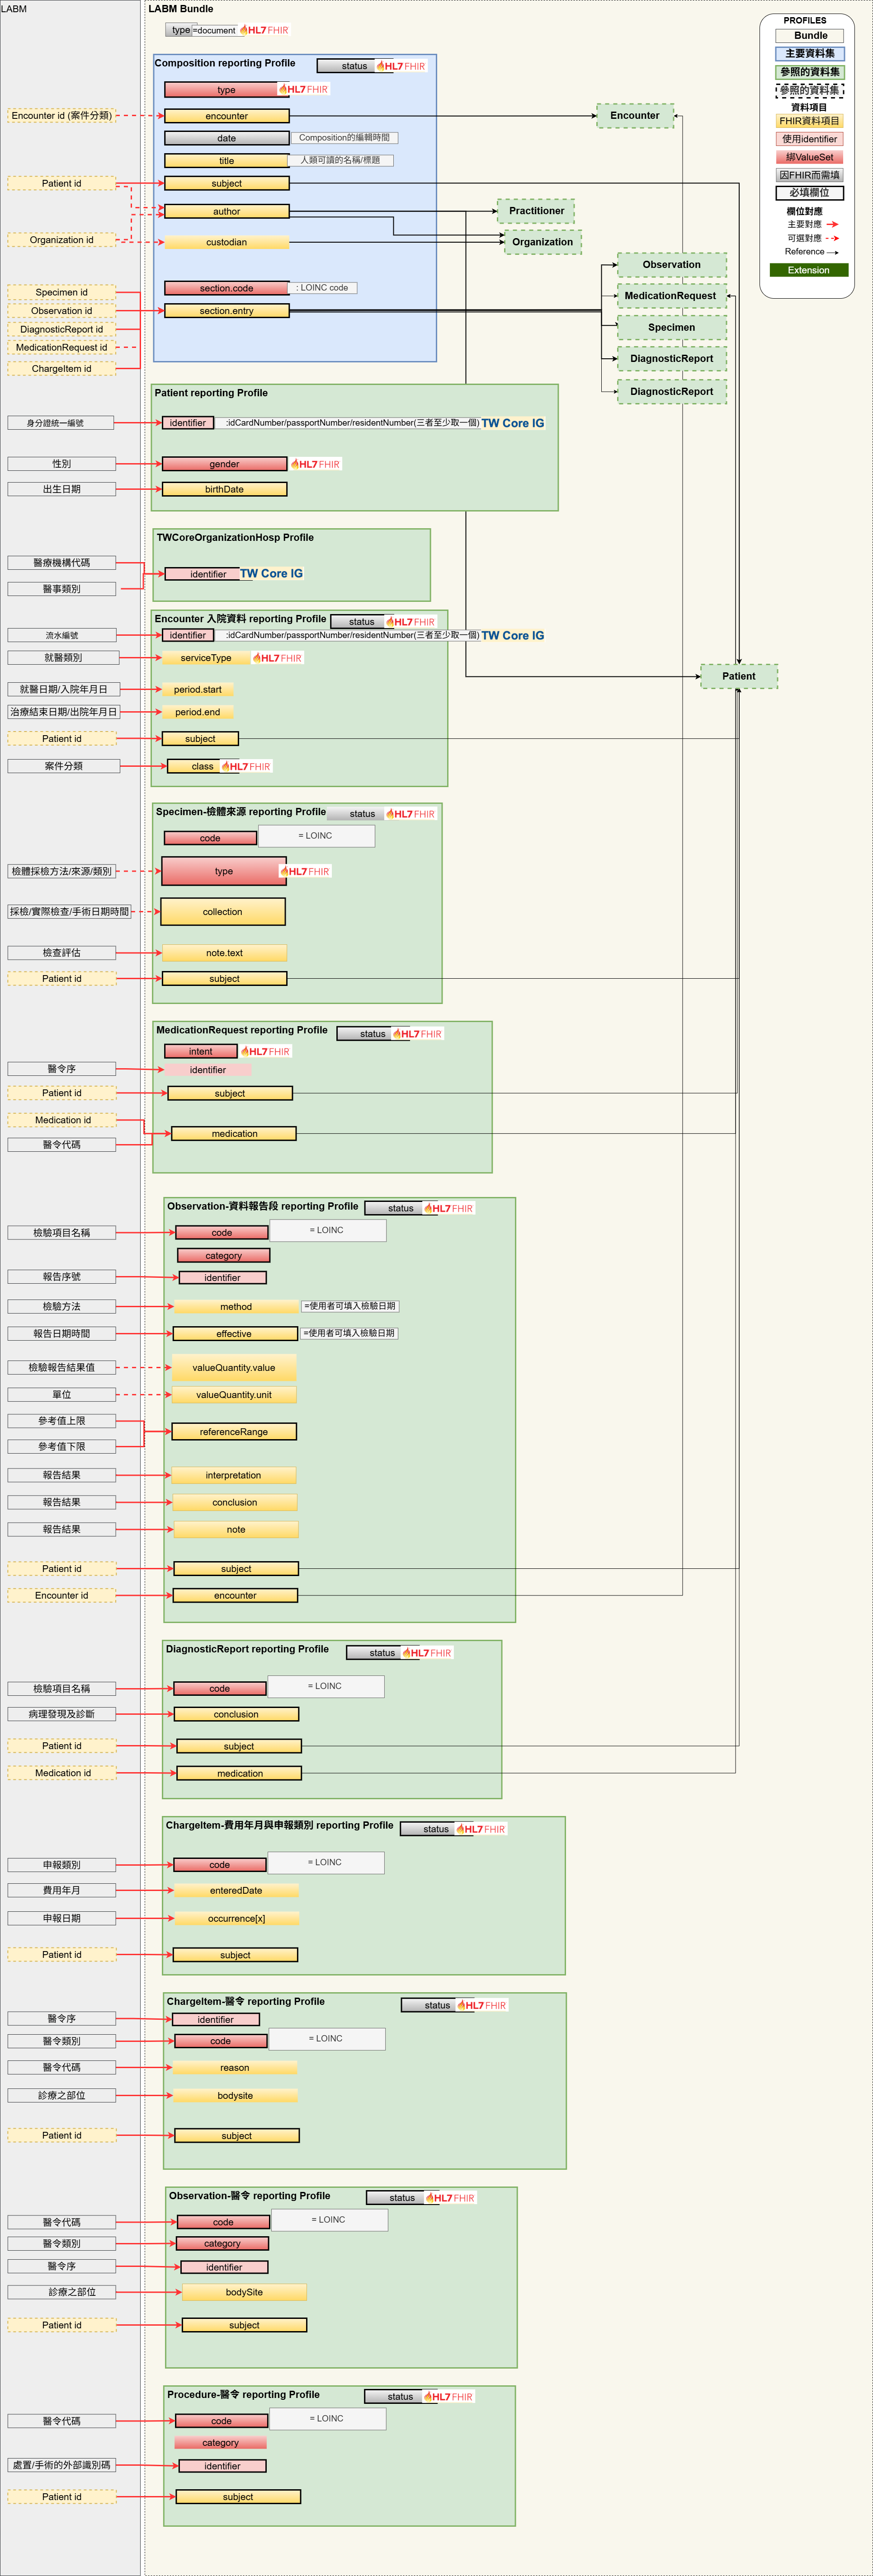This screenshot has height=2576, width=873.
Task: Select the Patient dashed reference box
Action: coord(739,676)
